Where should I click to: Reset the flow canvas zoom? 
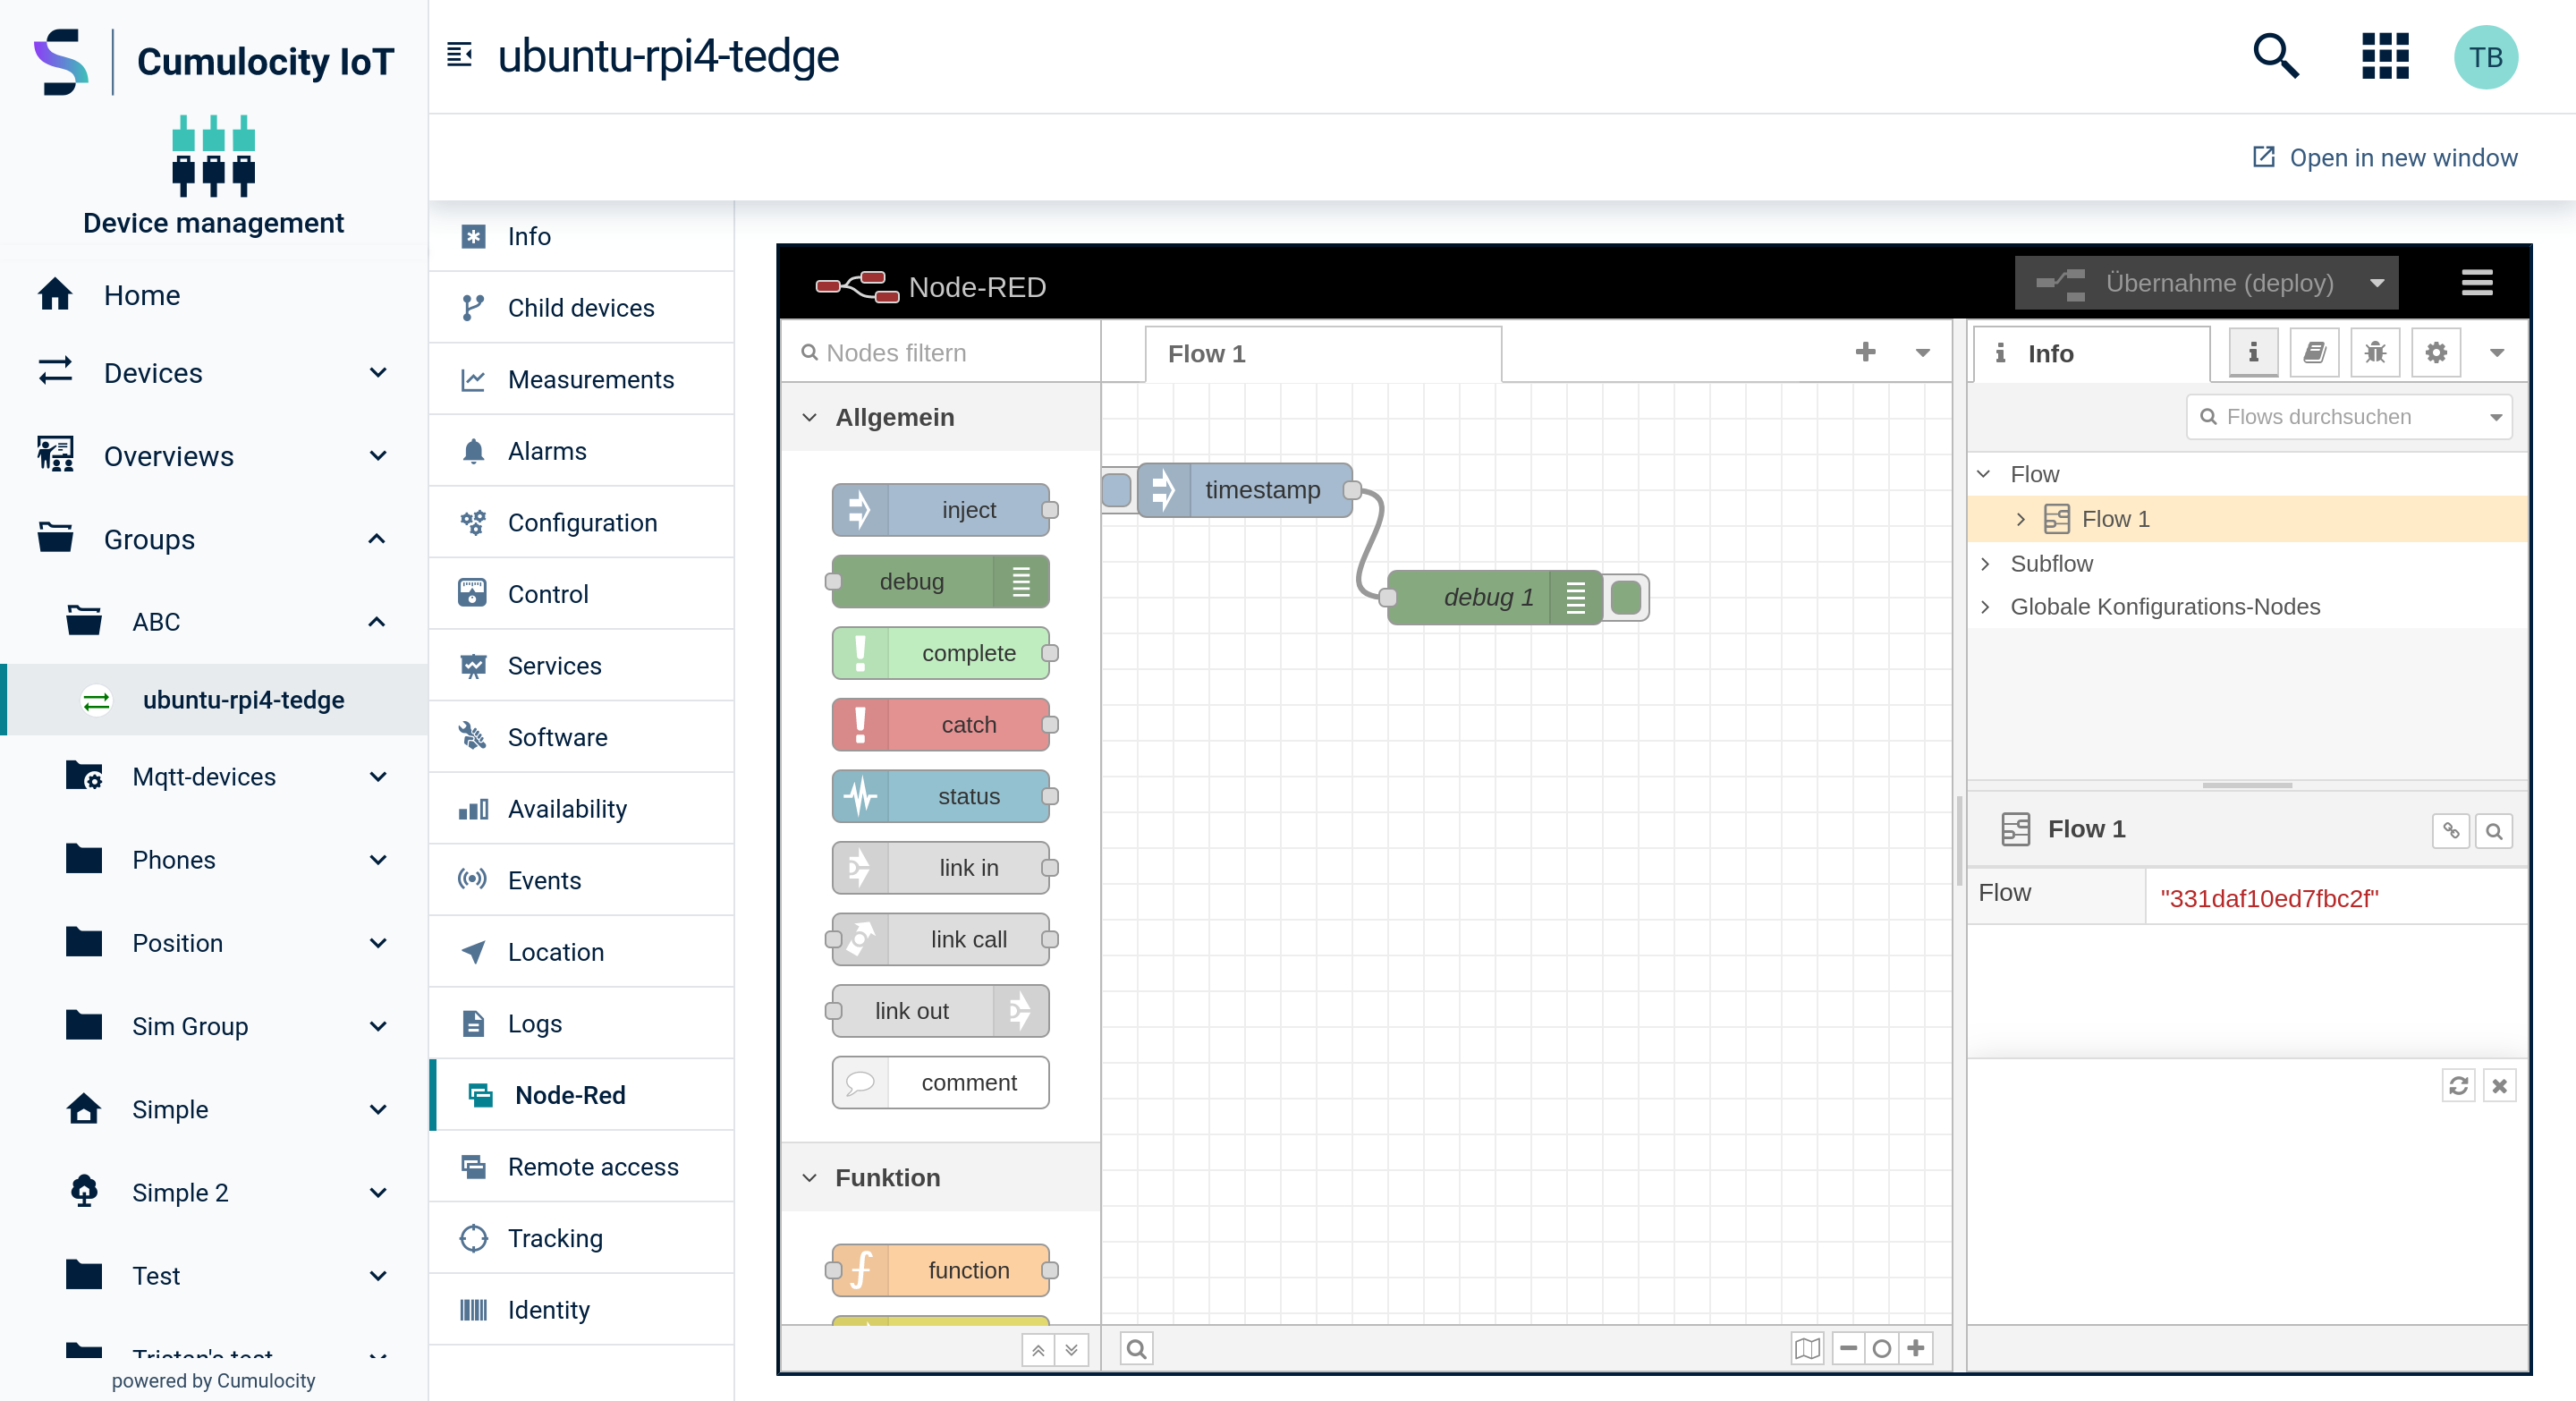[1882, 1349]
